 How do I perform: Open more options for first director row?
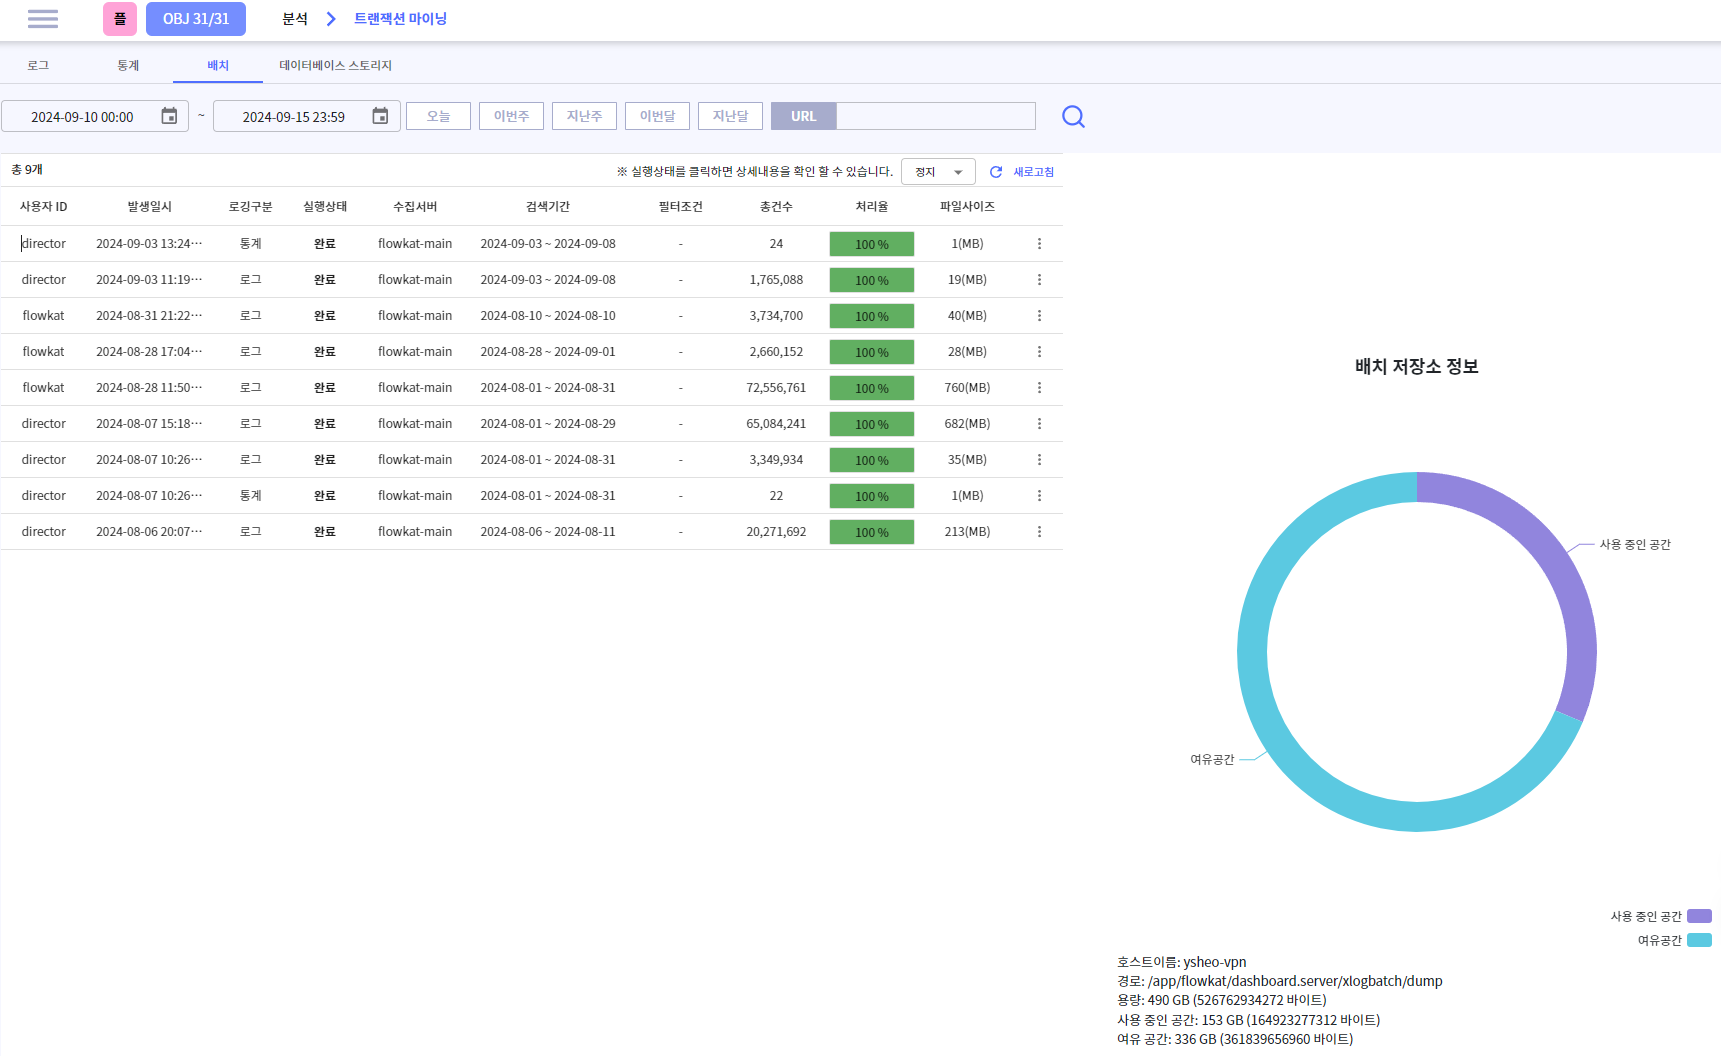[x=1039, y=244]
